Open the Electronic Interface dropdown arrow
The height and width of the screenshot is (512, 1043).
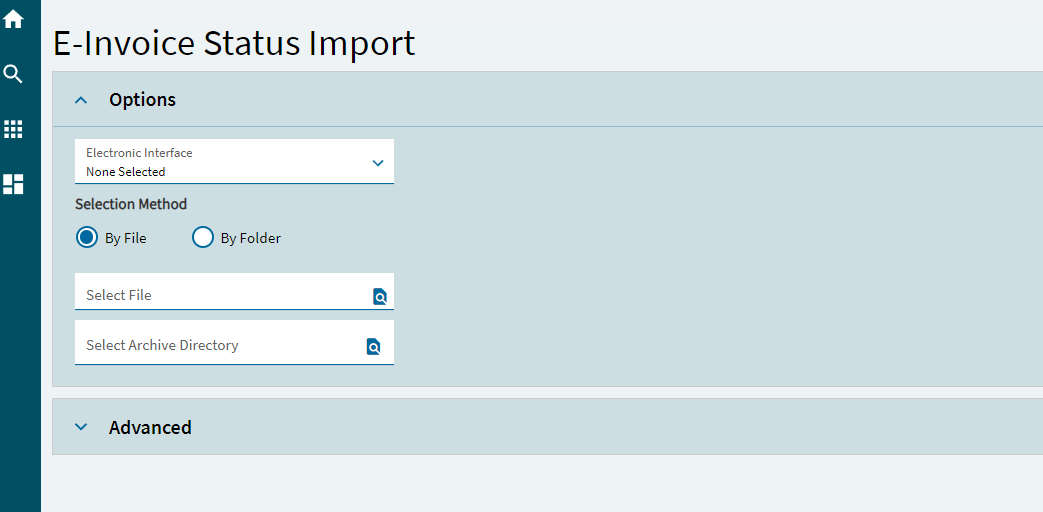click(378, 162)
